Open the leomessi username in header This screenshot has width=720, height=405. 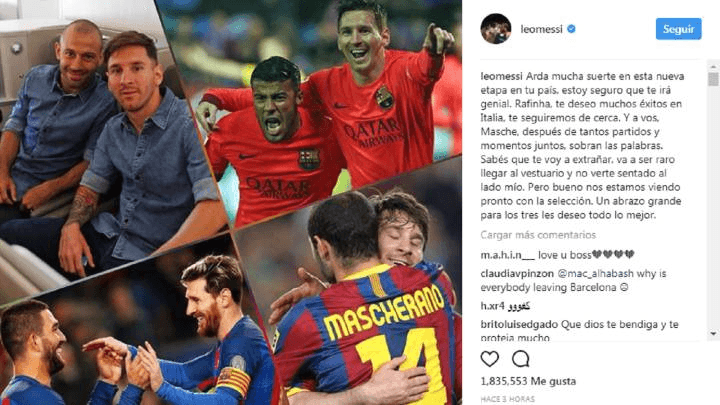click(x=541, y=29)
